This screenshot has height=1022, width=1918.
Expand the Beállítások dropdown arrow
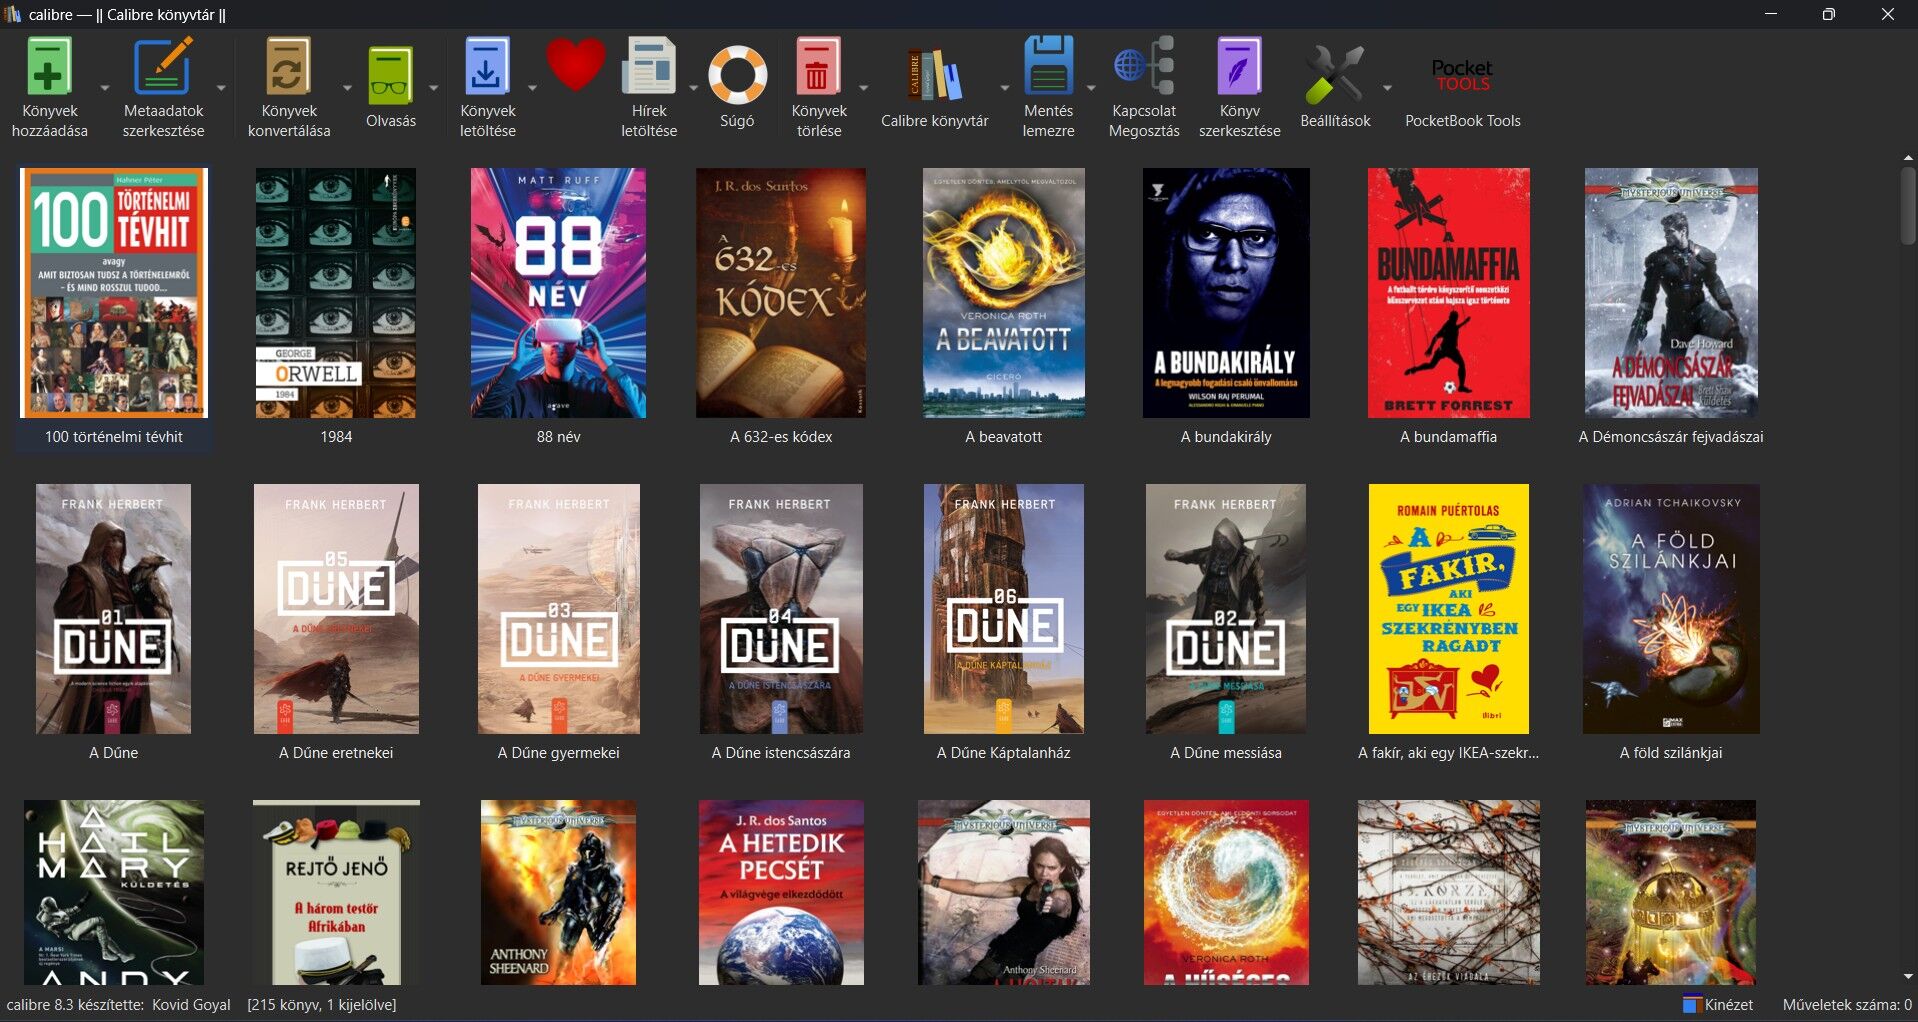1387,88
